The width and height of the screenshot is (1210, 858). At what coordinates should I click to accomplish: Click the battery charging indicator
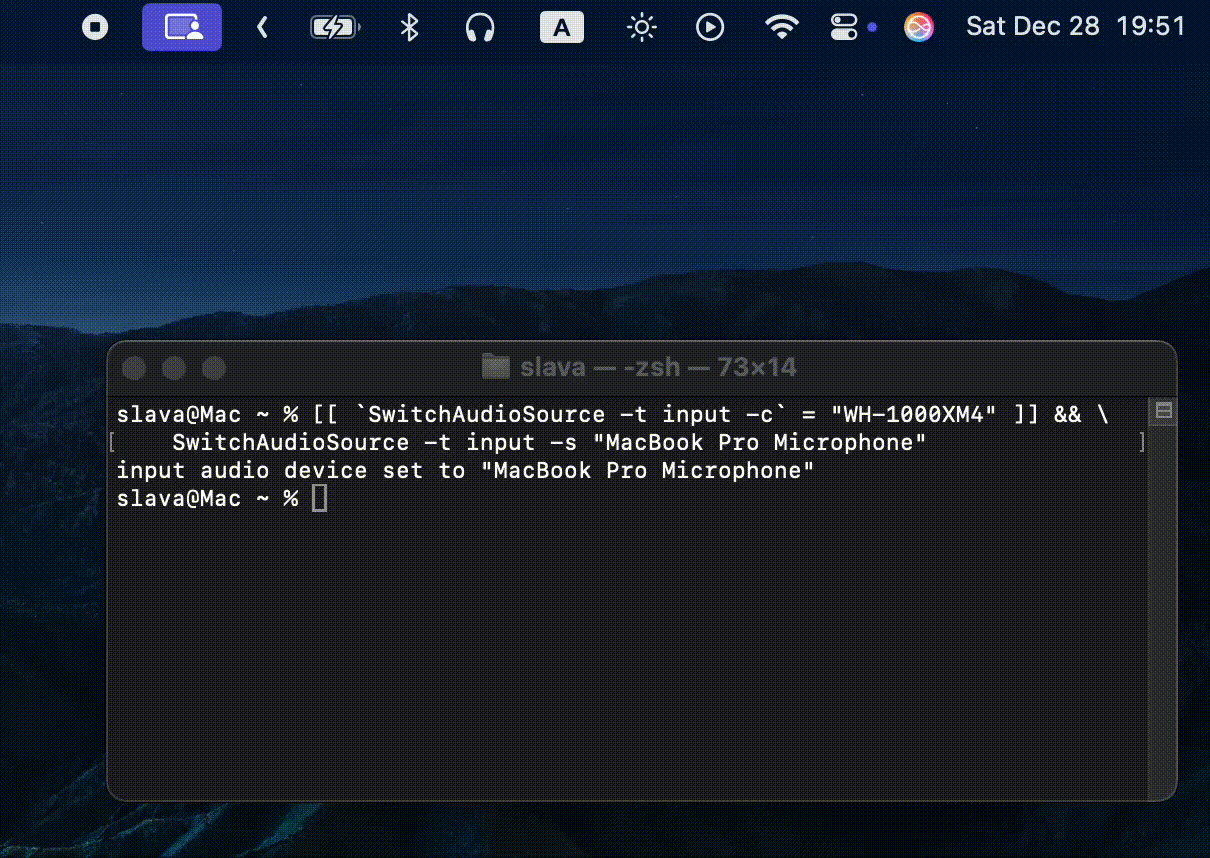(334, 27)
